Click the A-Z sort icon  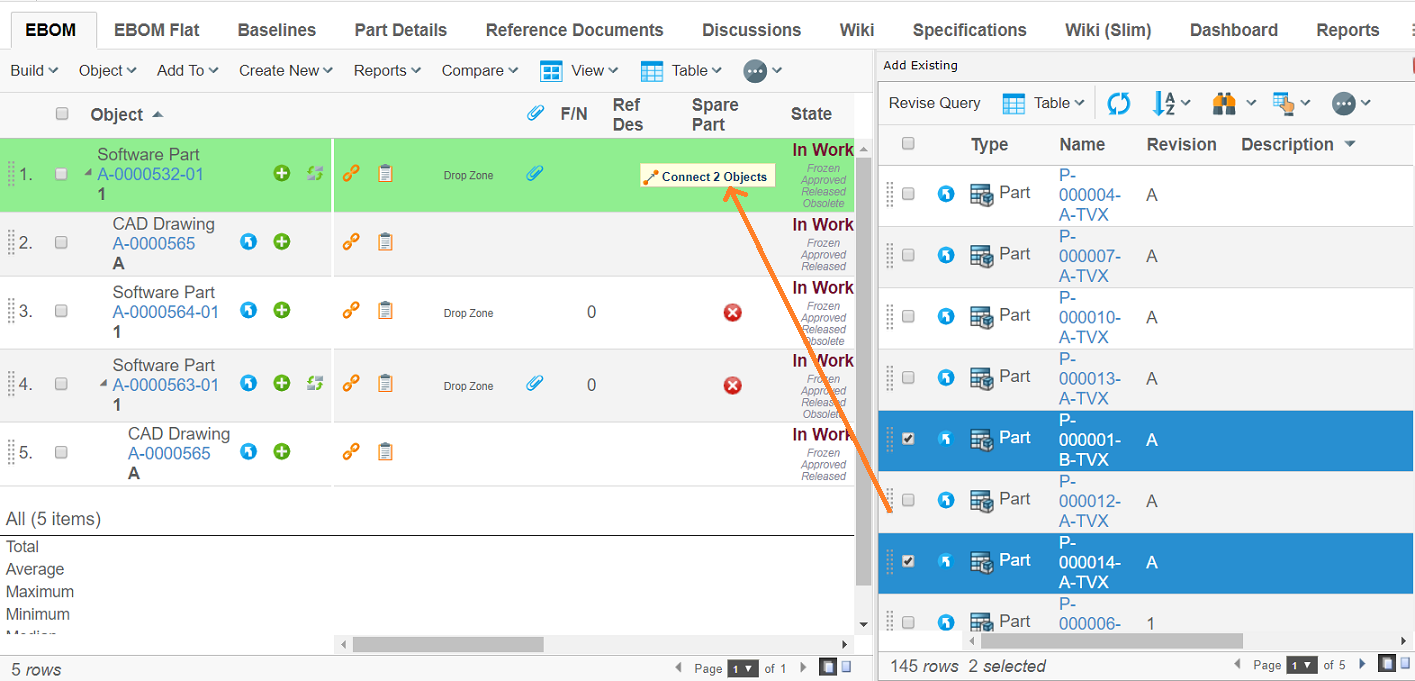click(x=1164, y=103)
